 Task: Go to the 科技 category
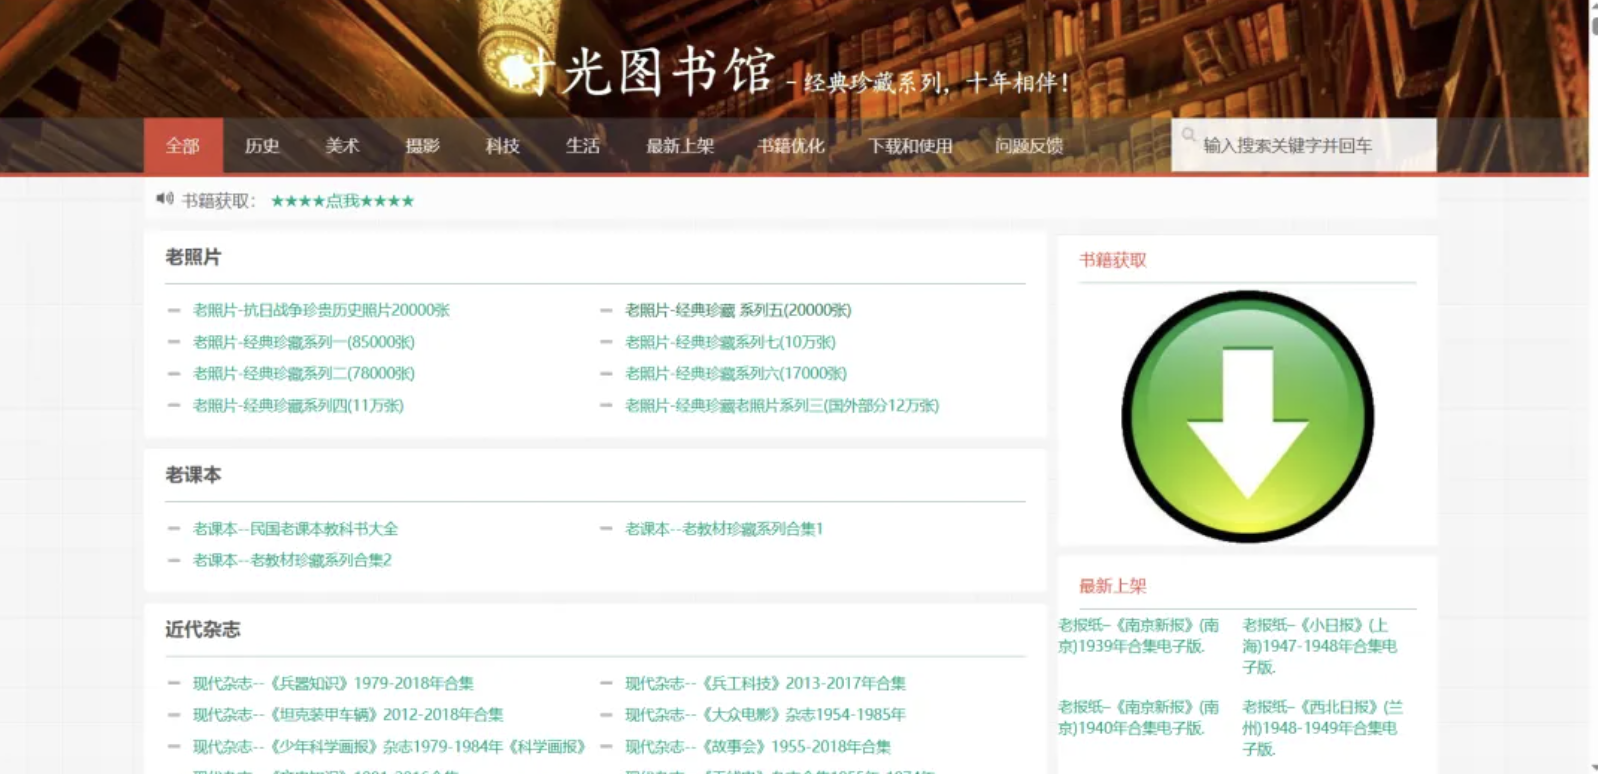[502, 146]
